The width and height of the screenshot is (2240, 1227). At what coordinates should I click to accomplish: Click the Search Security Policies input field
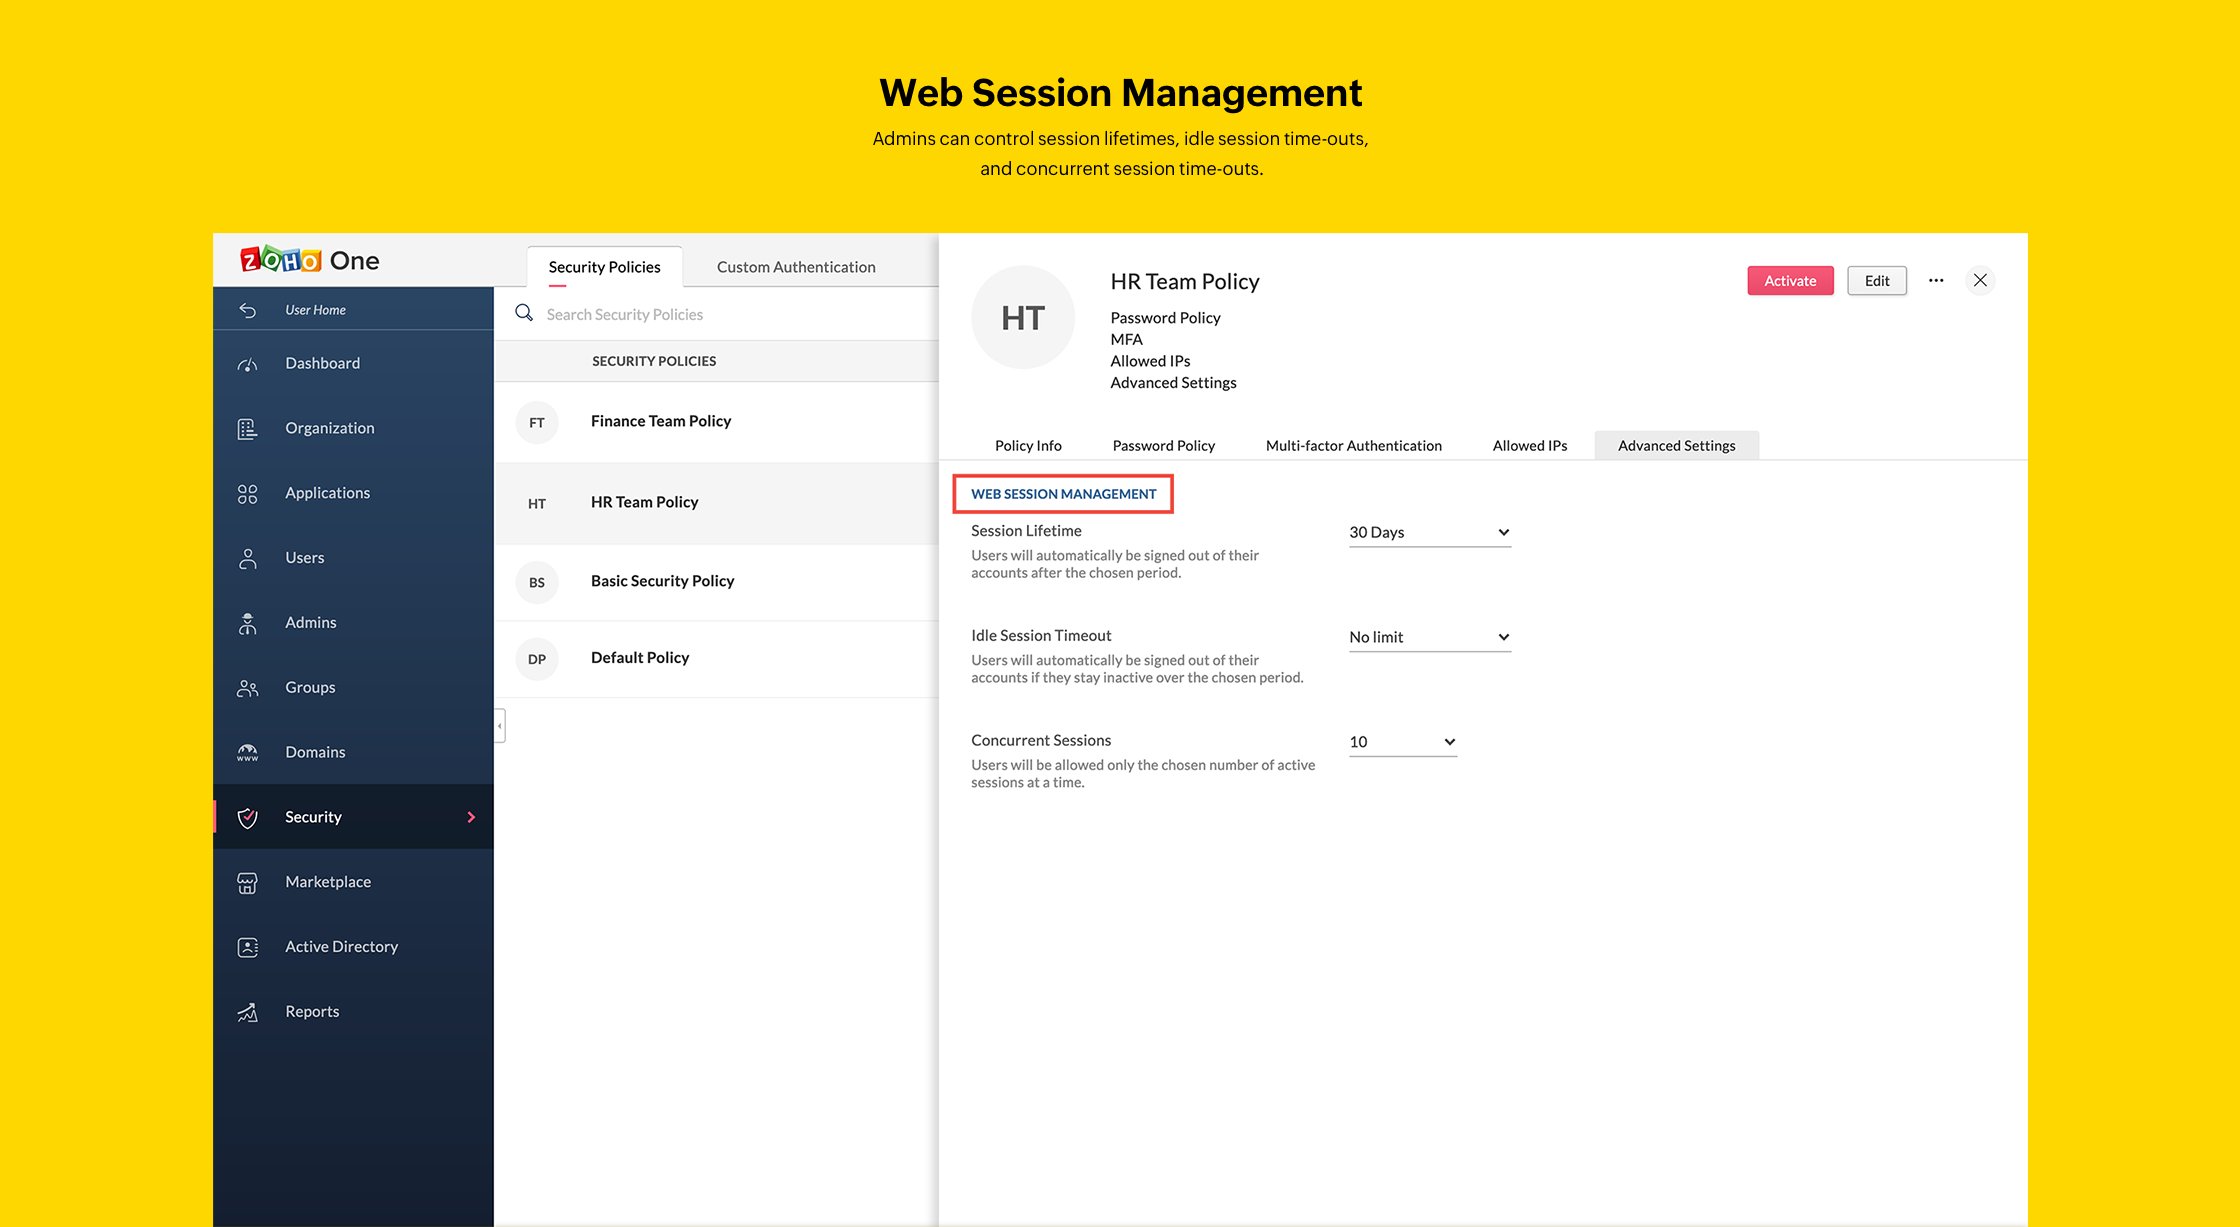click(725, 313)
